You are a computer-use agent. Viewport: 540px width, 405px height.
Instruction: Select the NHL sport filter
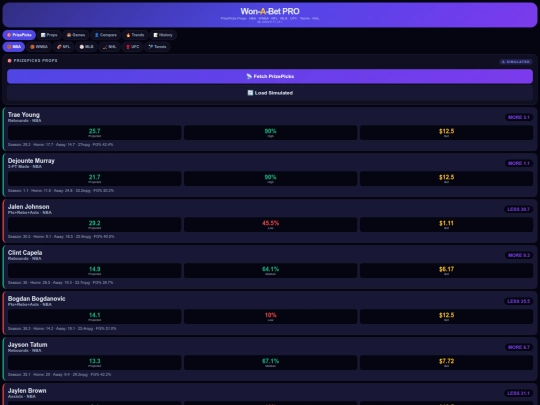pyautogui.click(x=109, y=47)
